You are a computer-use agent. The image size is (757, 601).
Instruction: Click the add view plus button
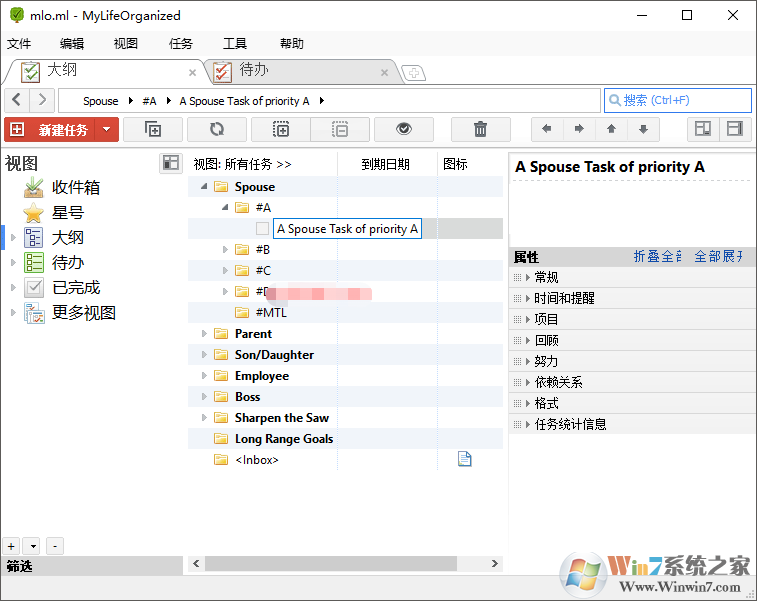coord(11,546)
